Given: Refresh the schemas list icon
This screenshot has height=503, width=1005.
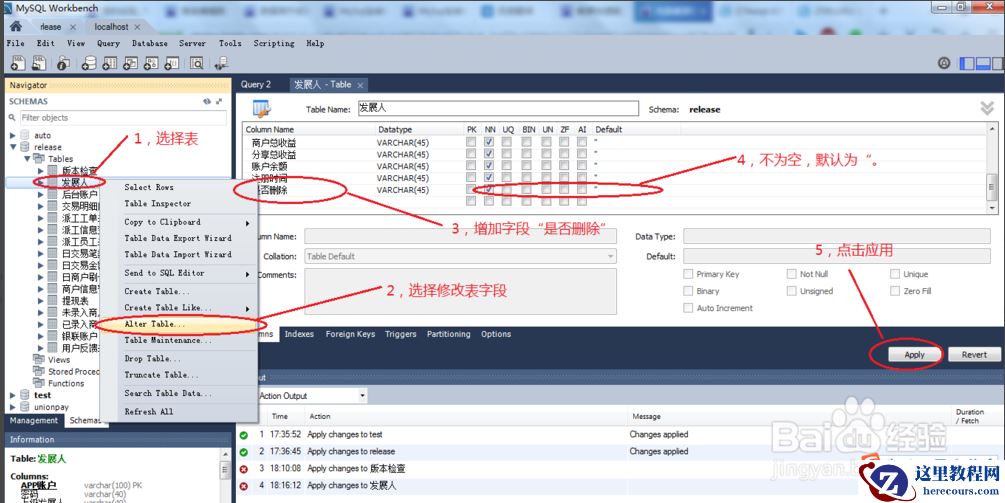Looking at the screenshot, I should [207, 101].
